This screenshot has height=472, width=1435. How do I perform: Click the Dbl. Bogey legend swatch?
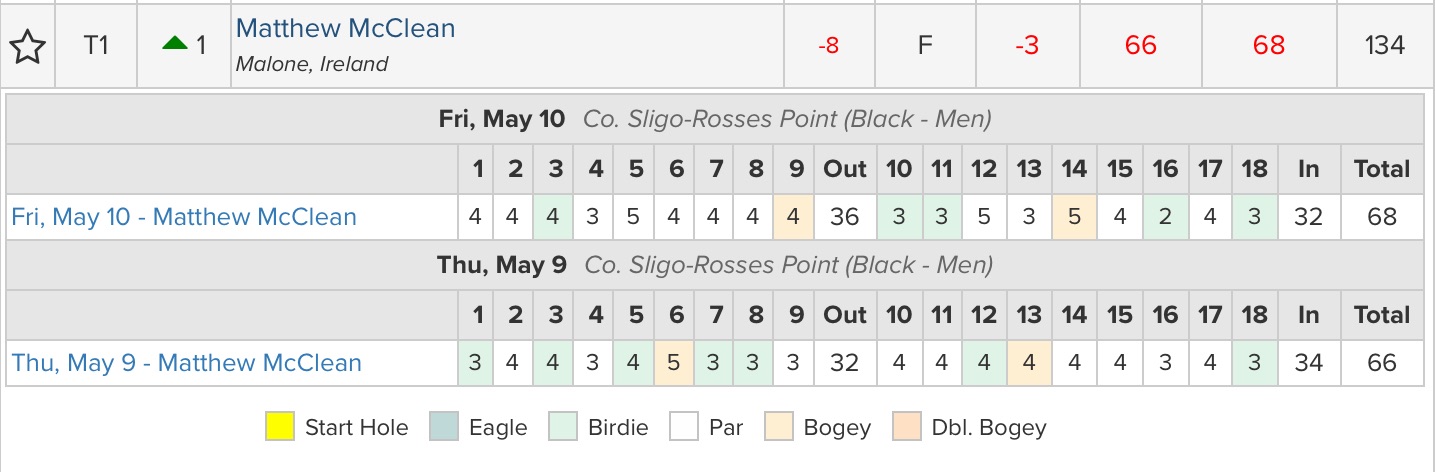[x=909, y=428]
